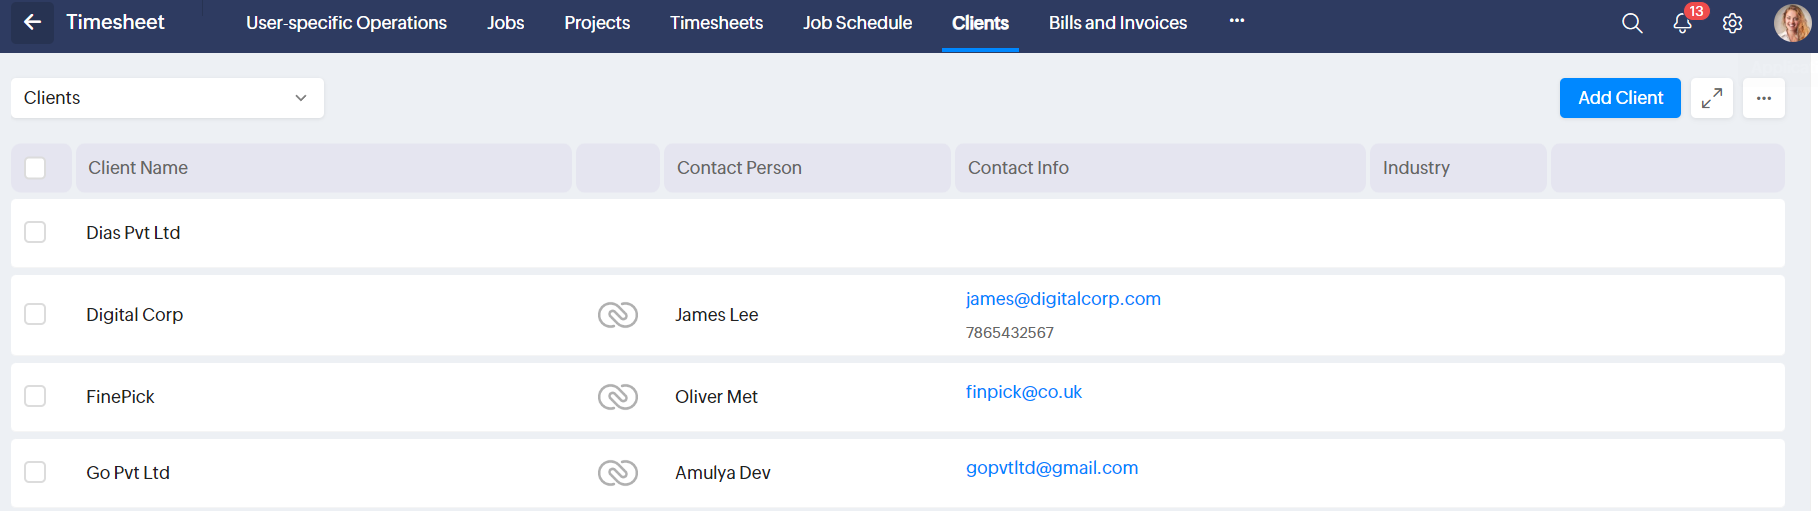The height and width of the screenshot is (511, 1818).
Task: Go to the Bills and Invoices tab
Action: pos(1117,23)
